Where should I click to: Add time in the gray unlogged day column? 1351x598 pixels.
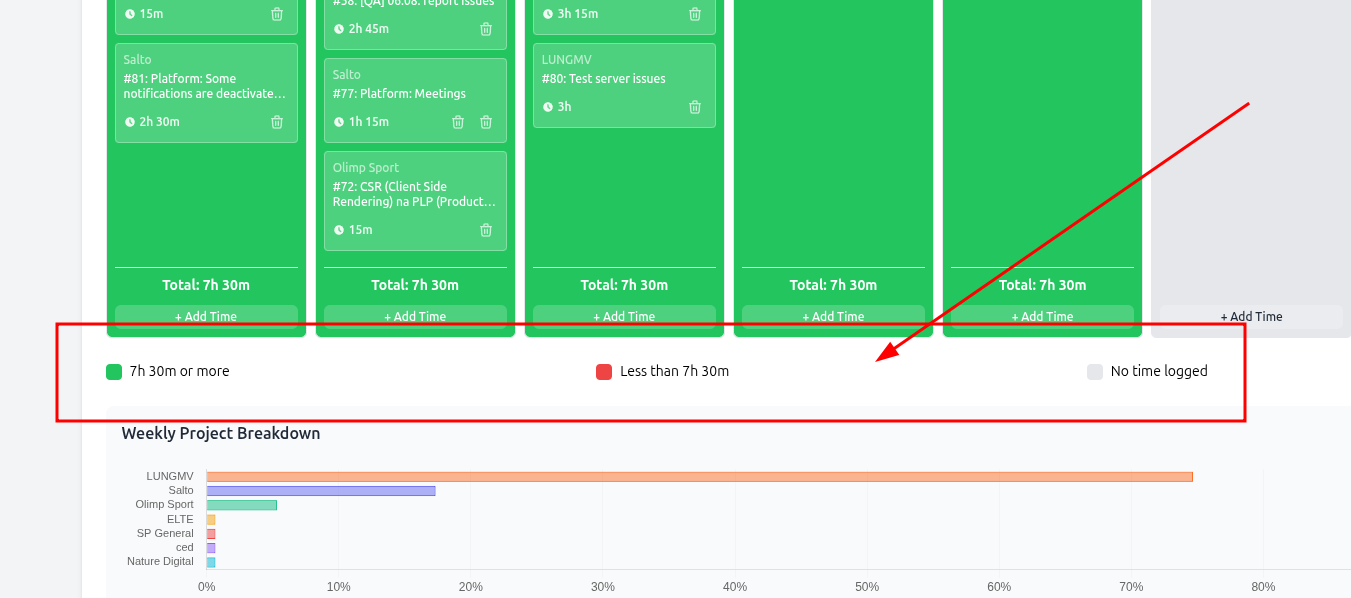tap(1250, 316)
